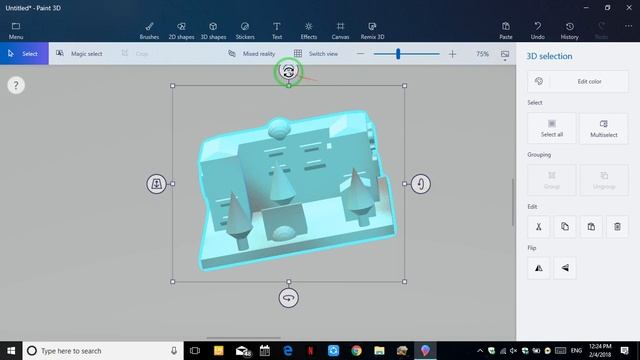640x360 pixels.
Task: Click Paste in the top toolbar
Action: [x=506, y=31]
